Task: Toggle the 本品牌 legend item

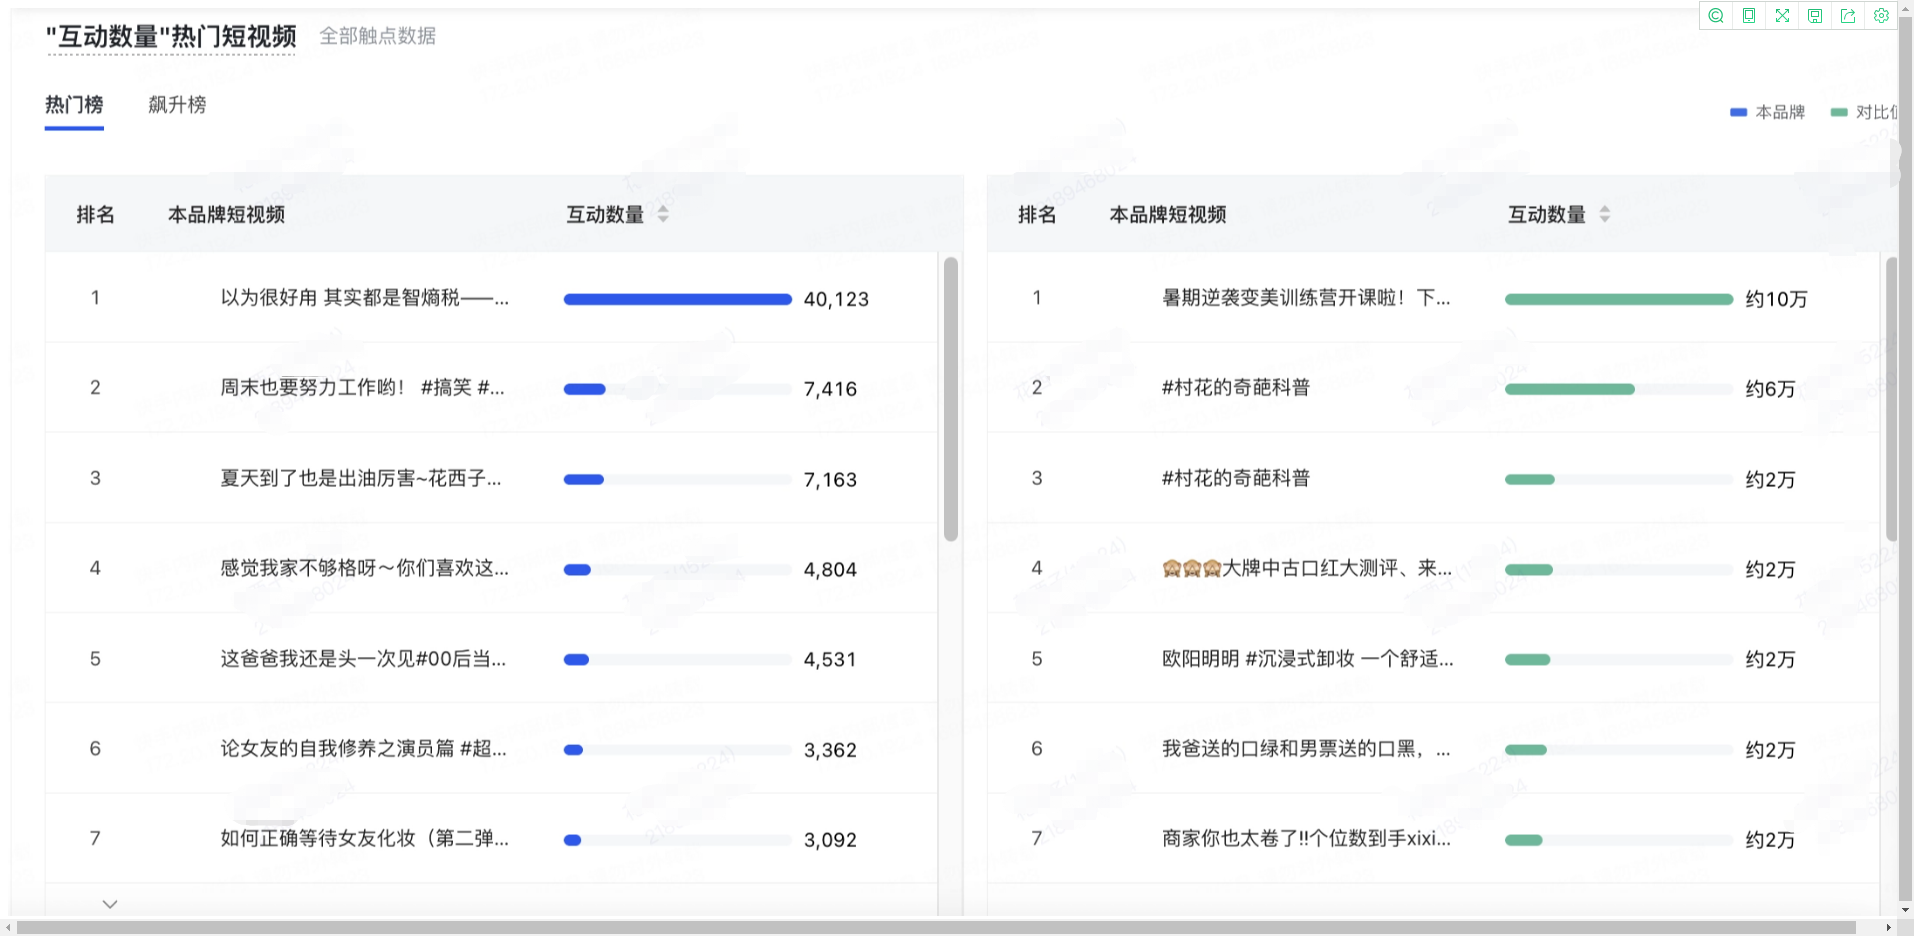Action: (x=1768, y=112)
